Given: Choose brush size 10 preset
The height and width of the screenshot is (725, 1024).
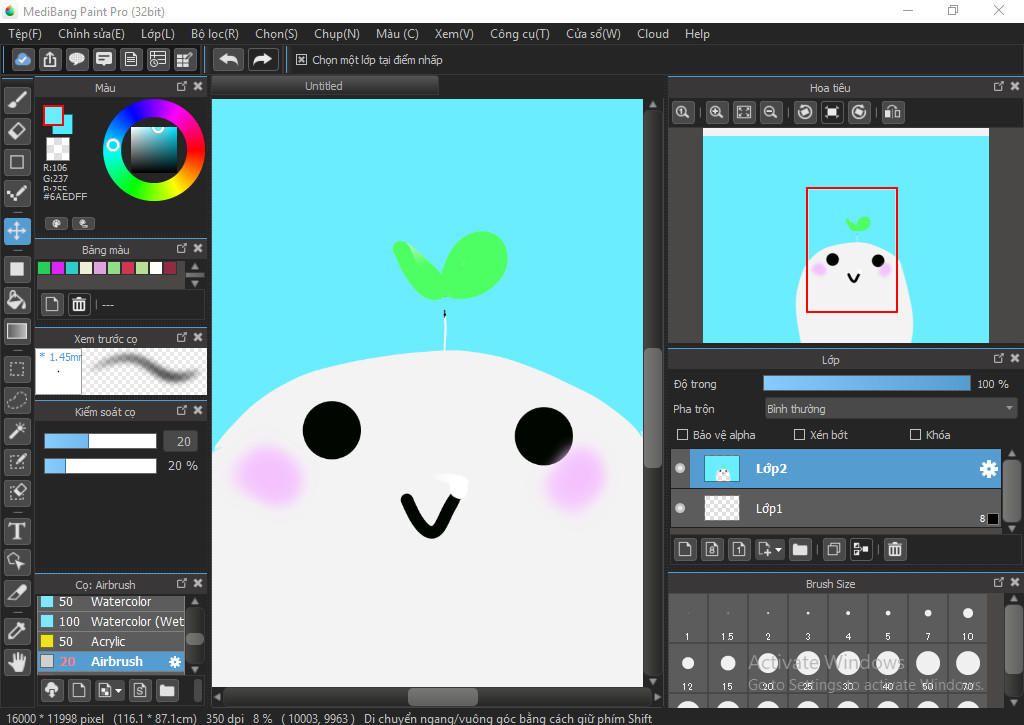Looking at the screenshot, I should [x=968, y=620].
